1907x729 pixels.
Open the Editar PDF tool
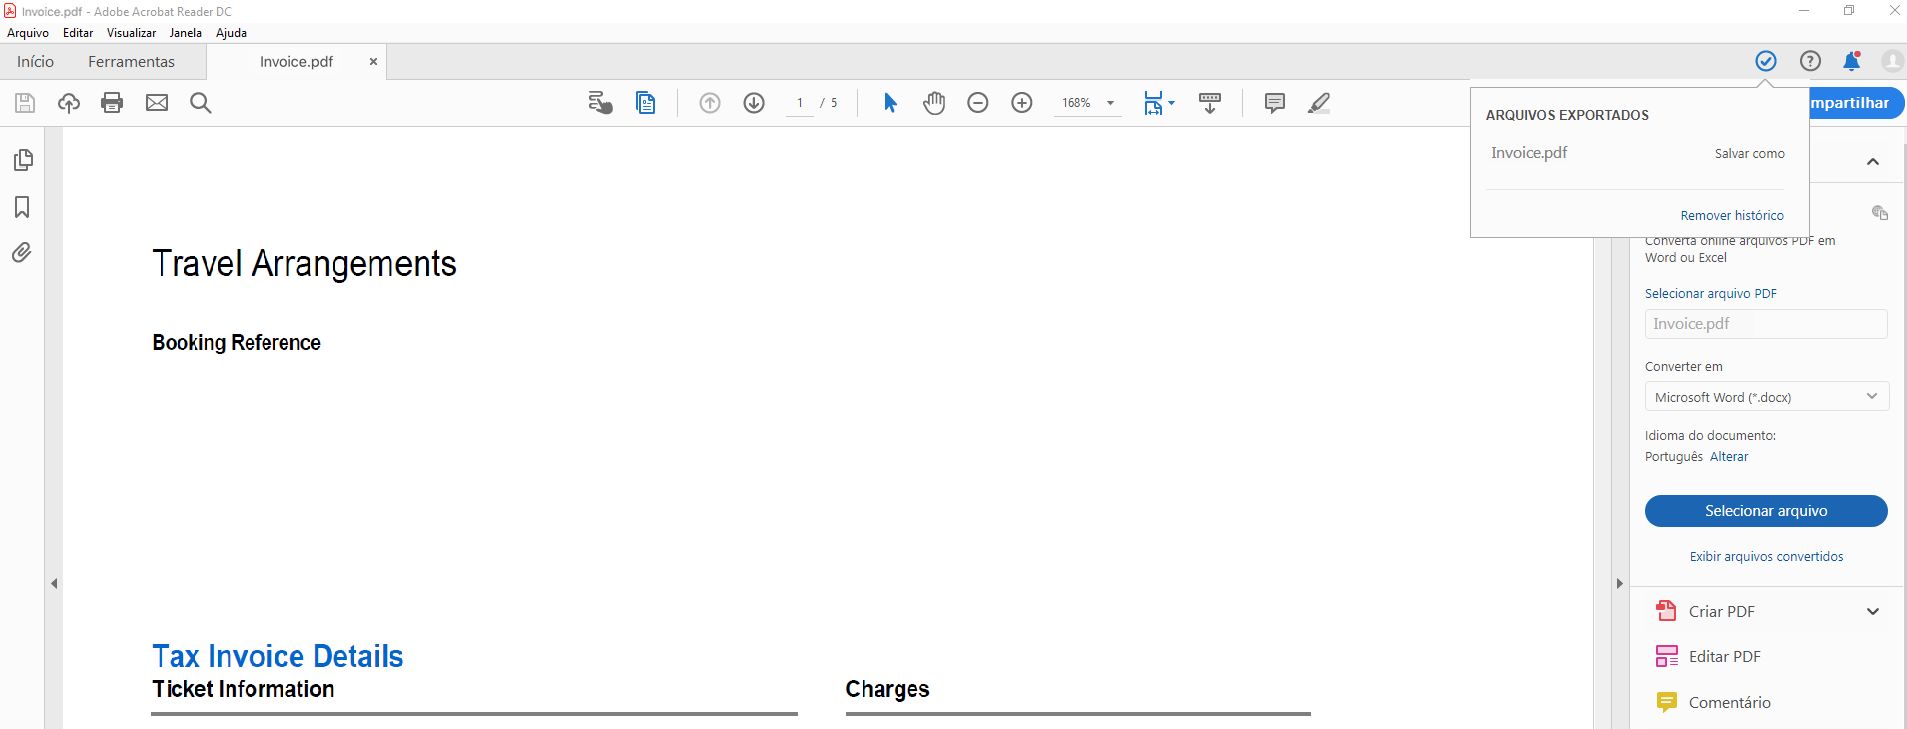tap(1724, 656)
